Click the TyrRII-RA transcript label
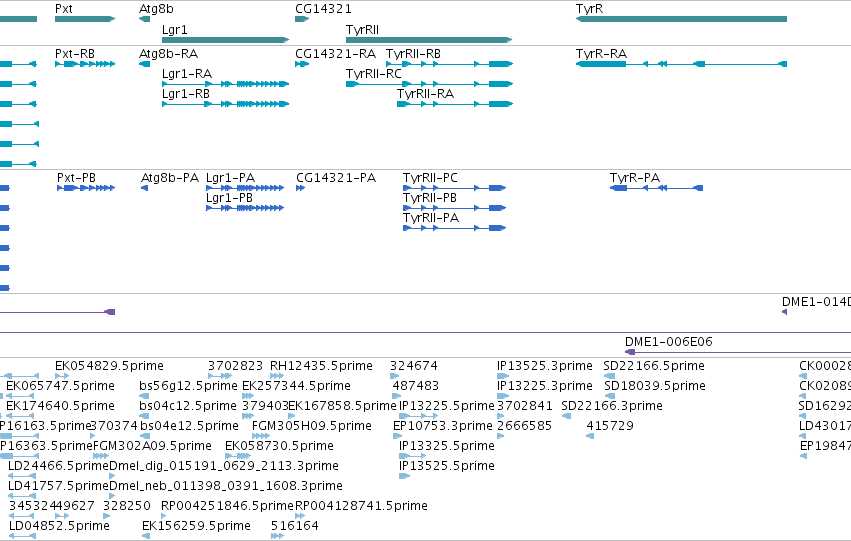The width and height of the screenshot is (851, 541). [425, 94]
